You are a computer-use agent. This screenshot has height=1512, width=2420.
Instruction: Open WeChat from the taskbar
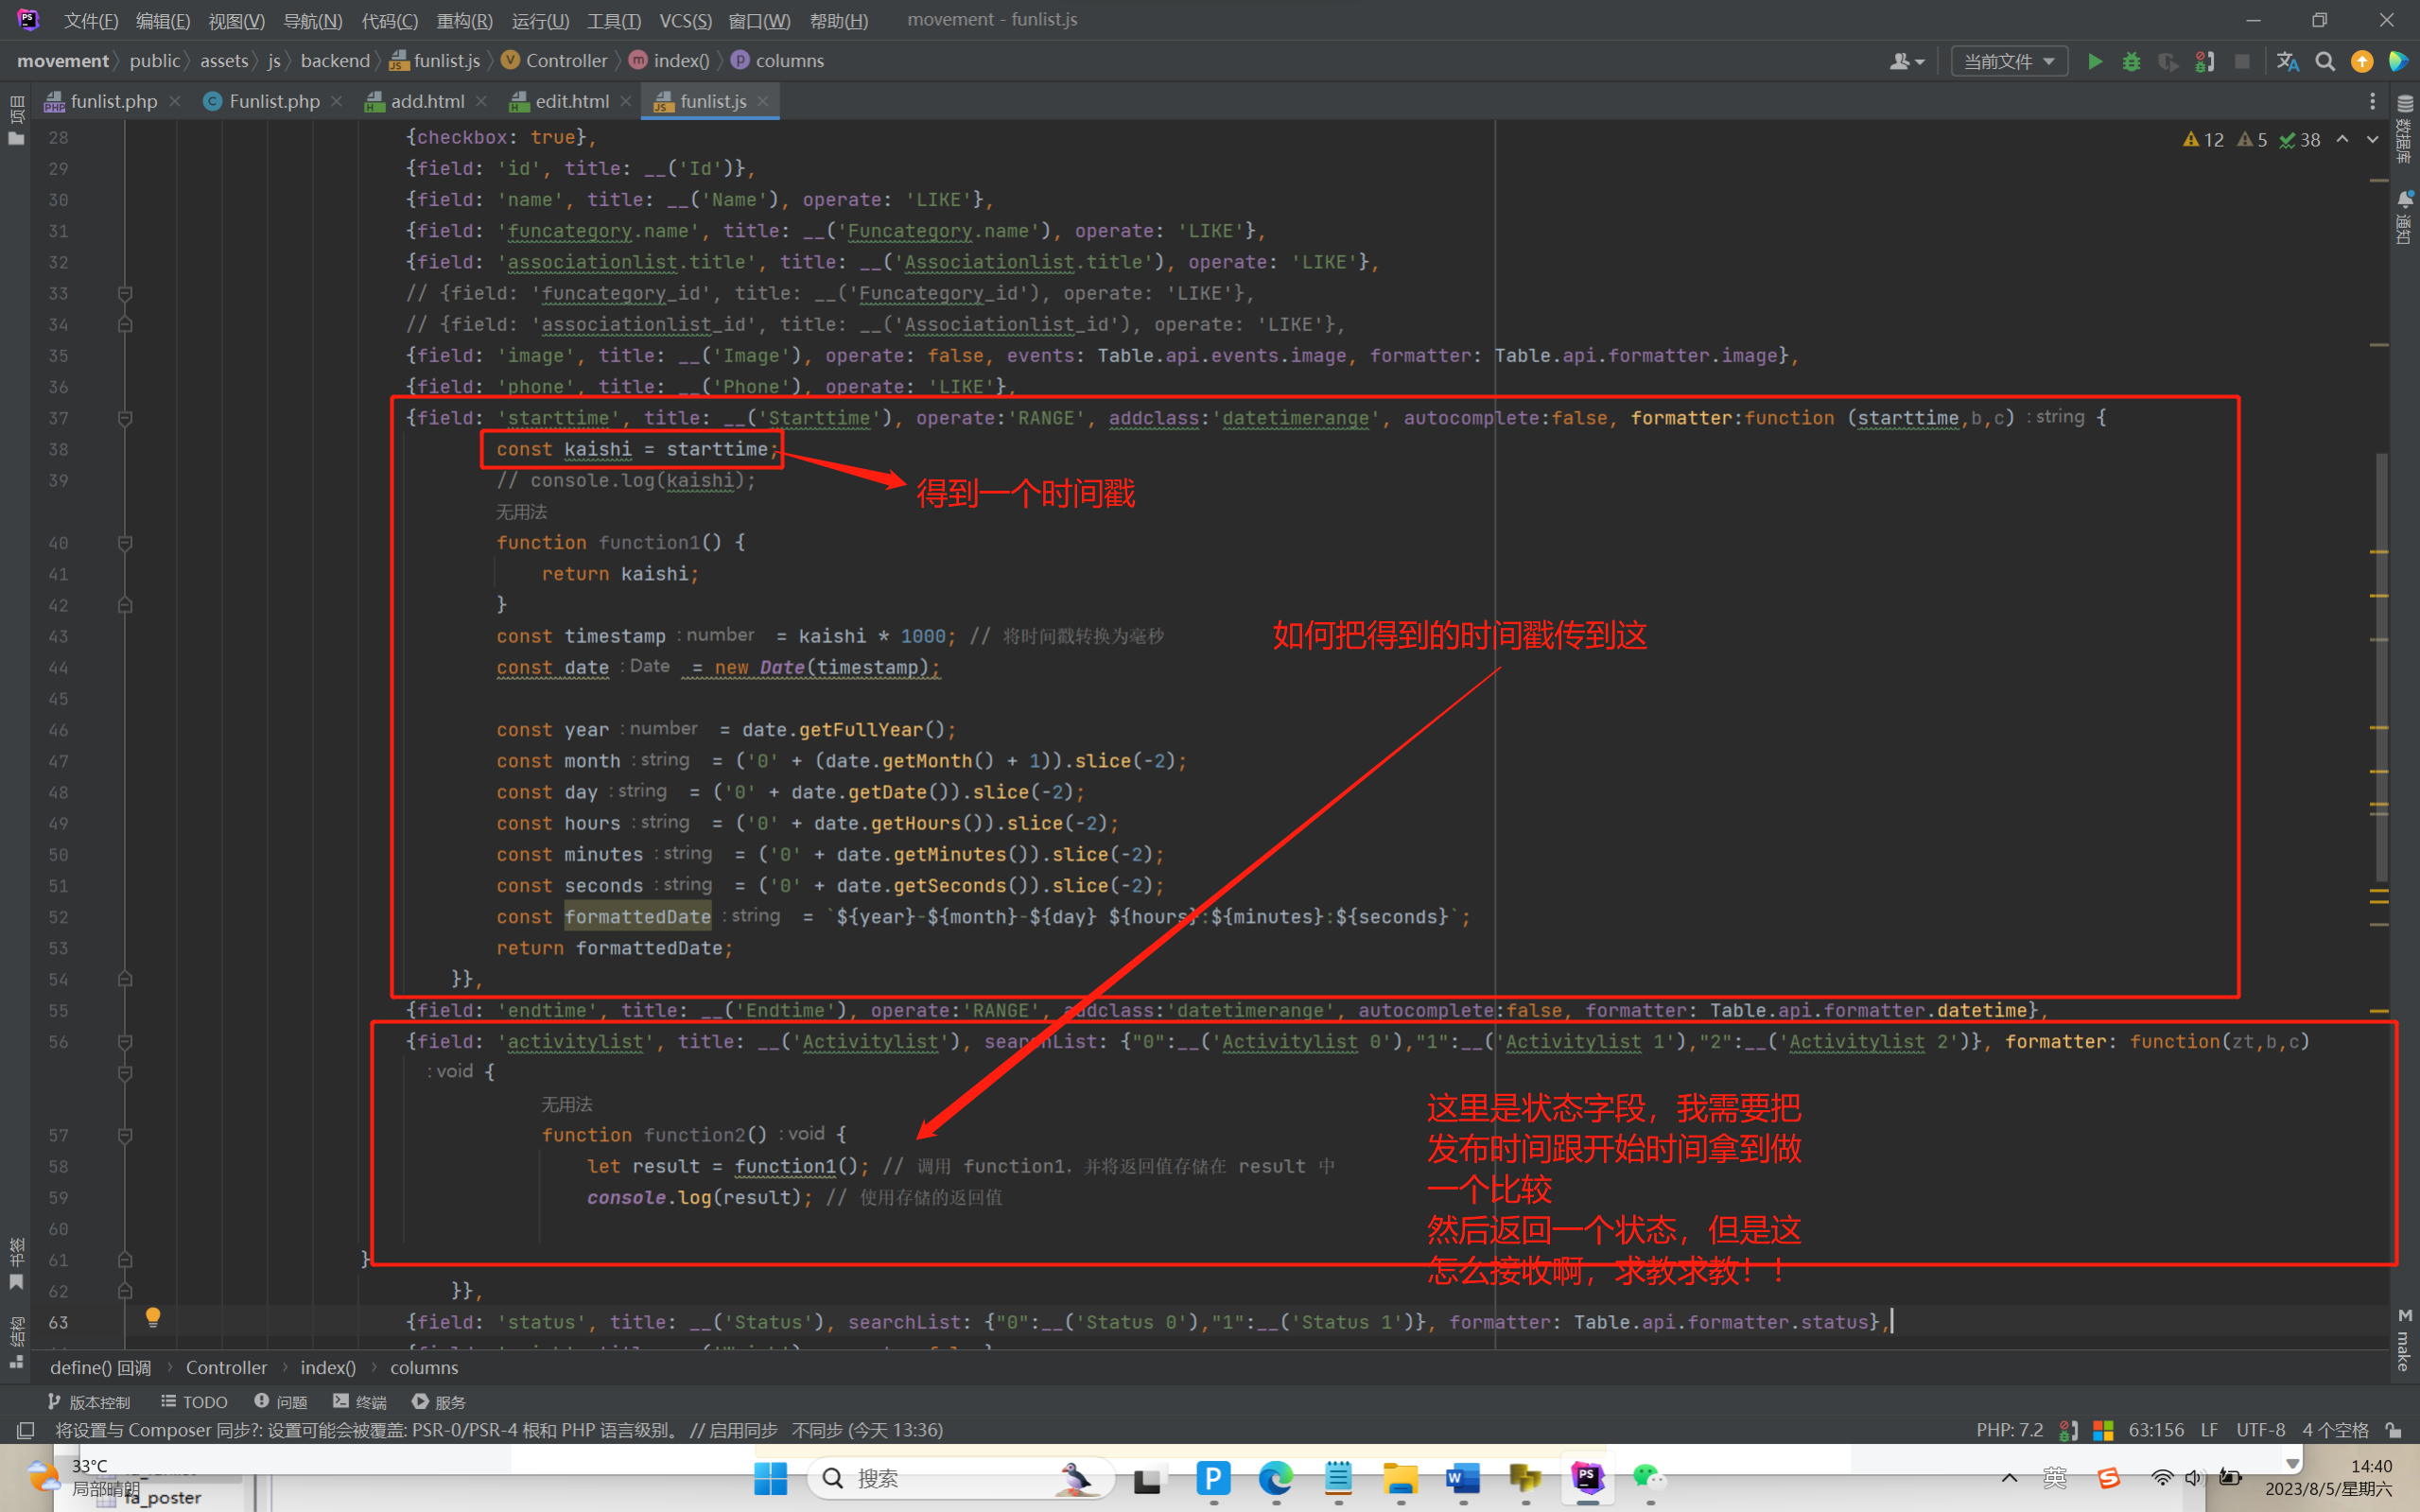[x=1649, y=1478]
